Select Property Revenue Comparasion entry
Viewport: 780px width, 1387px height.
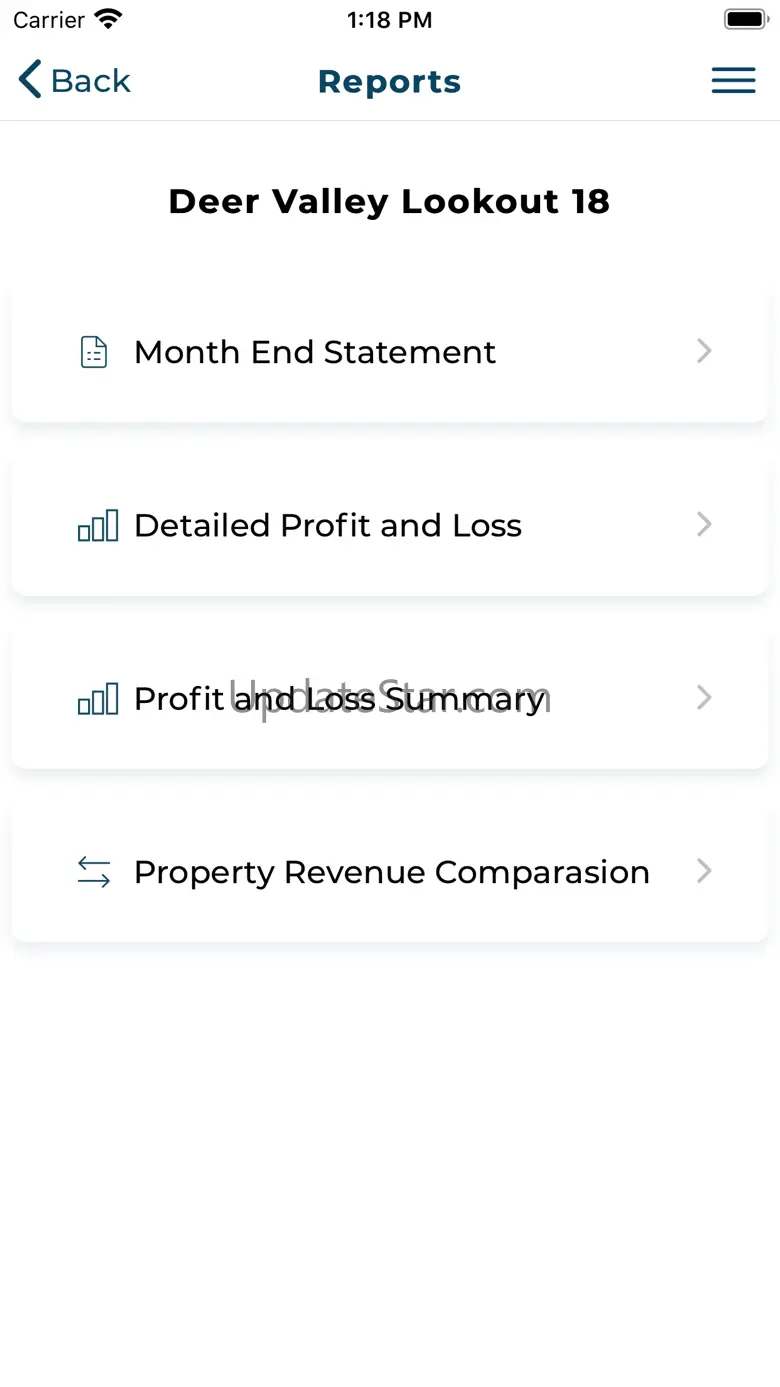[x=390, y=871]
